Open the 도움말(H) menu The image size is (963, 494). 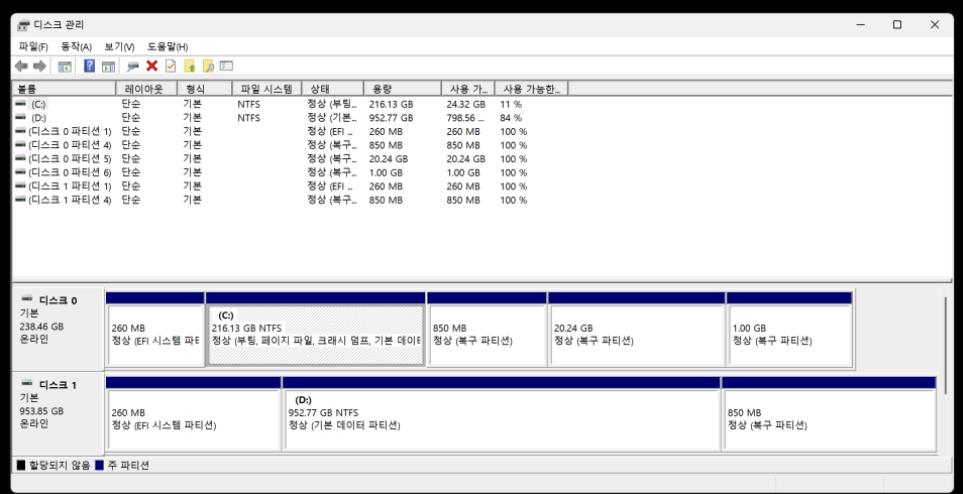[x=167, y=47]
